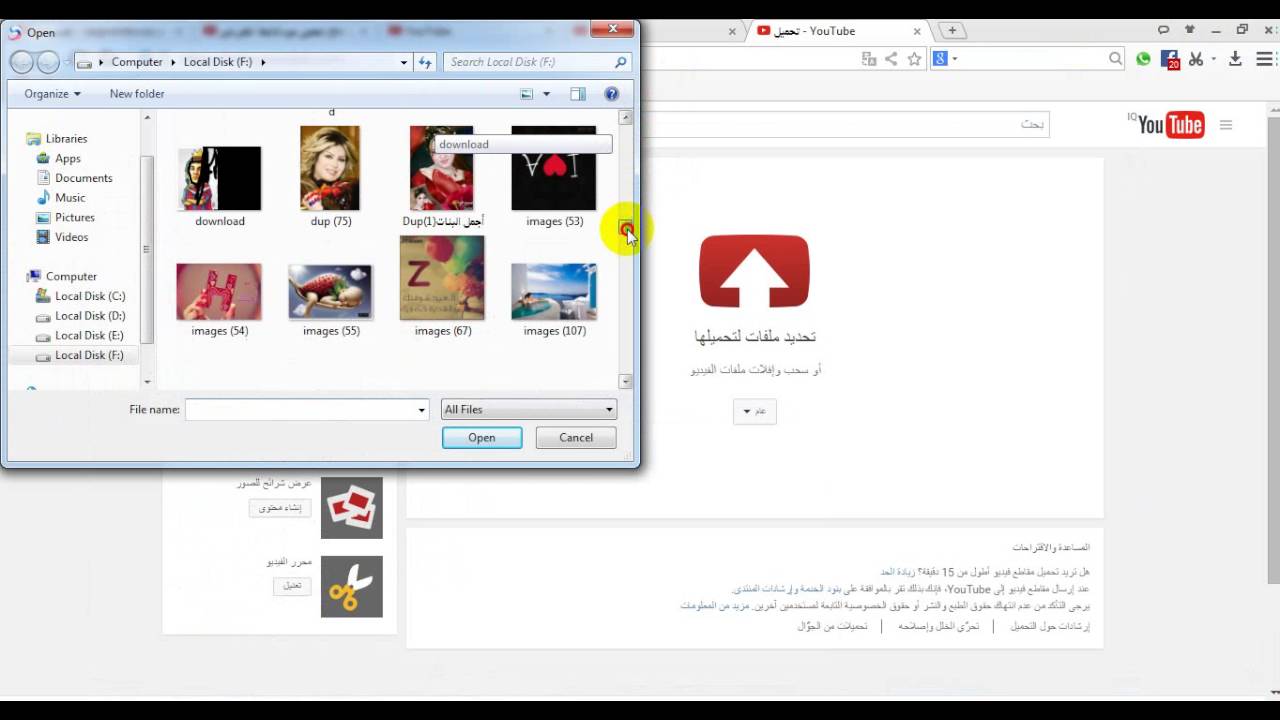Screen dimensions: 1280x720
Task: Click the Open button in the file dialog
Action: [x=482, y=437]
